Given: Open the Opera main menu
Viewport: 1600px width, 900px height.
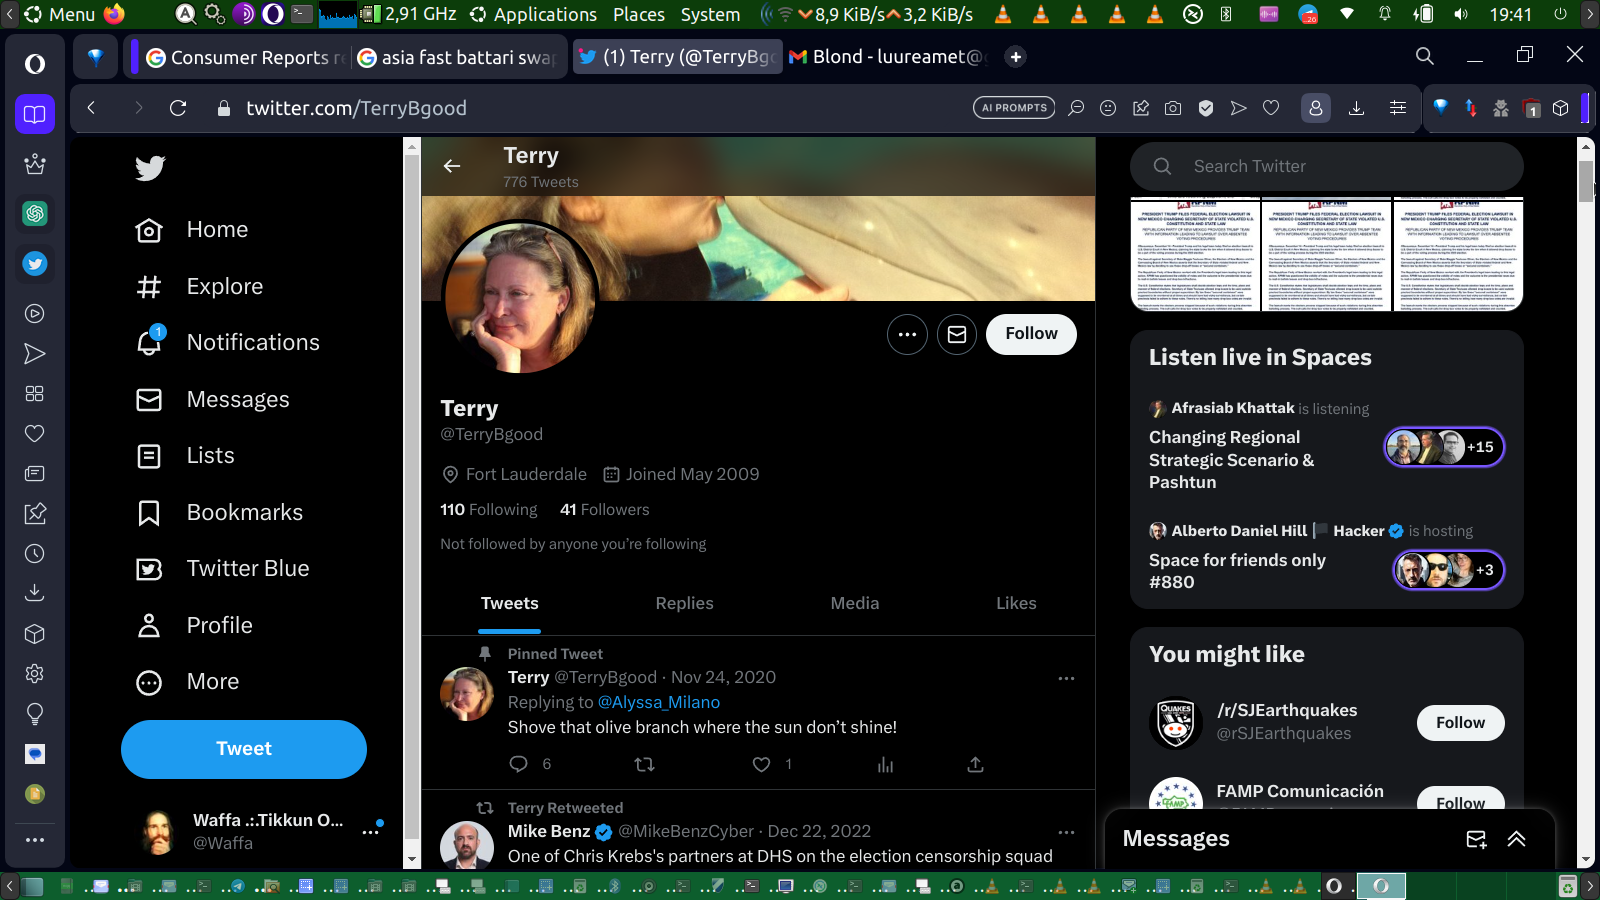Looking at the screenshot, I should [35, 64].
